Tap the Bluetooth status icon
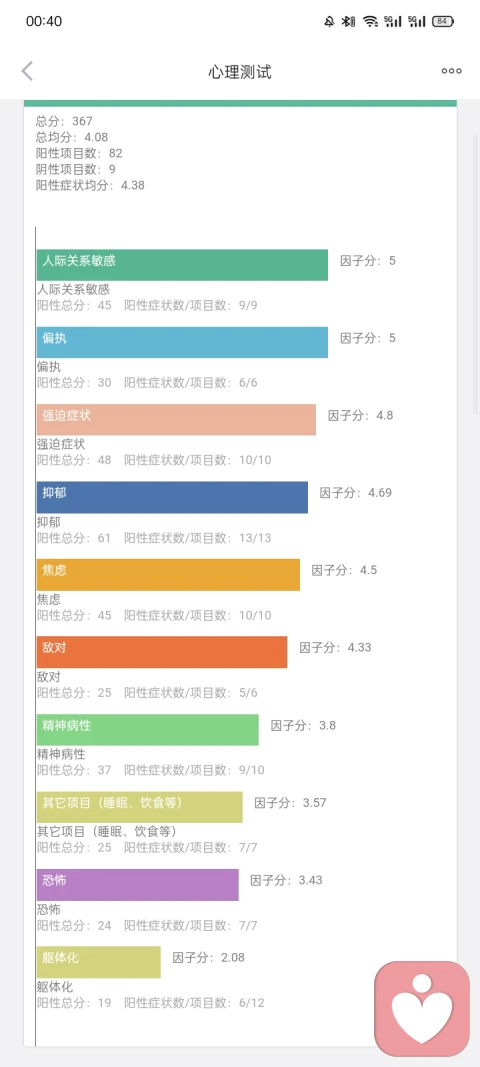Screen dimensions: 480x1067 [349, 21]
